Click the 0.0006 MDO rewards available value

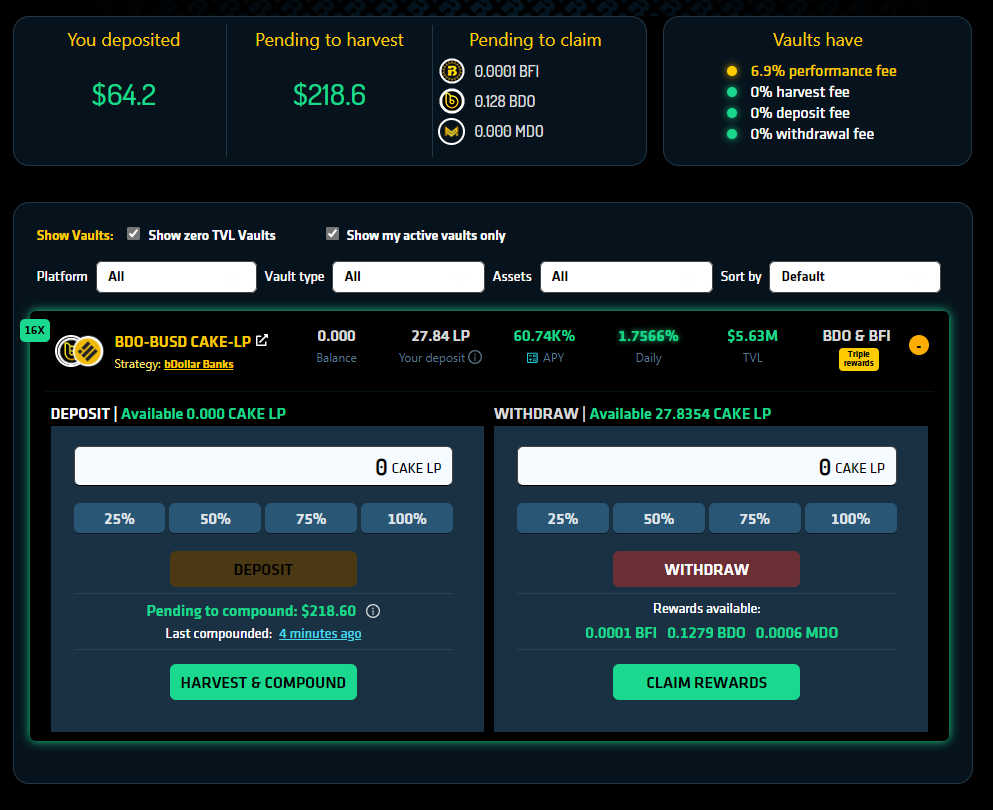(797, 633)
